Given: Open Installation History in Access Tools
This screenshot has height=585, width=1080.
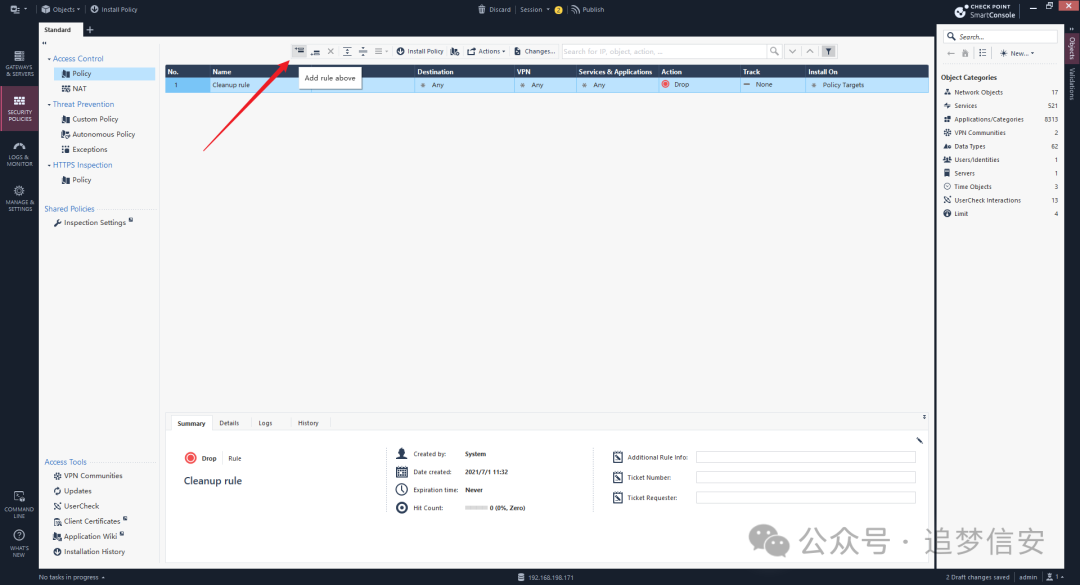Looking at the screenshot, I should pos(89,552).
